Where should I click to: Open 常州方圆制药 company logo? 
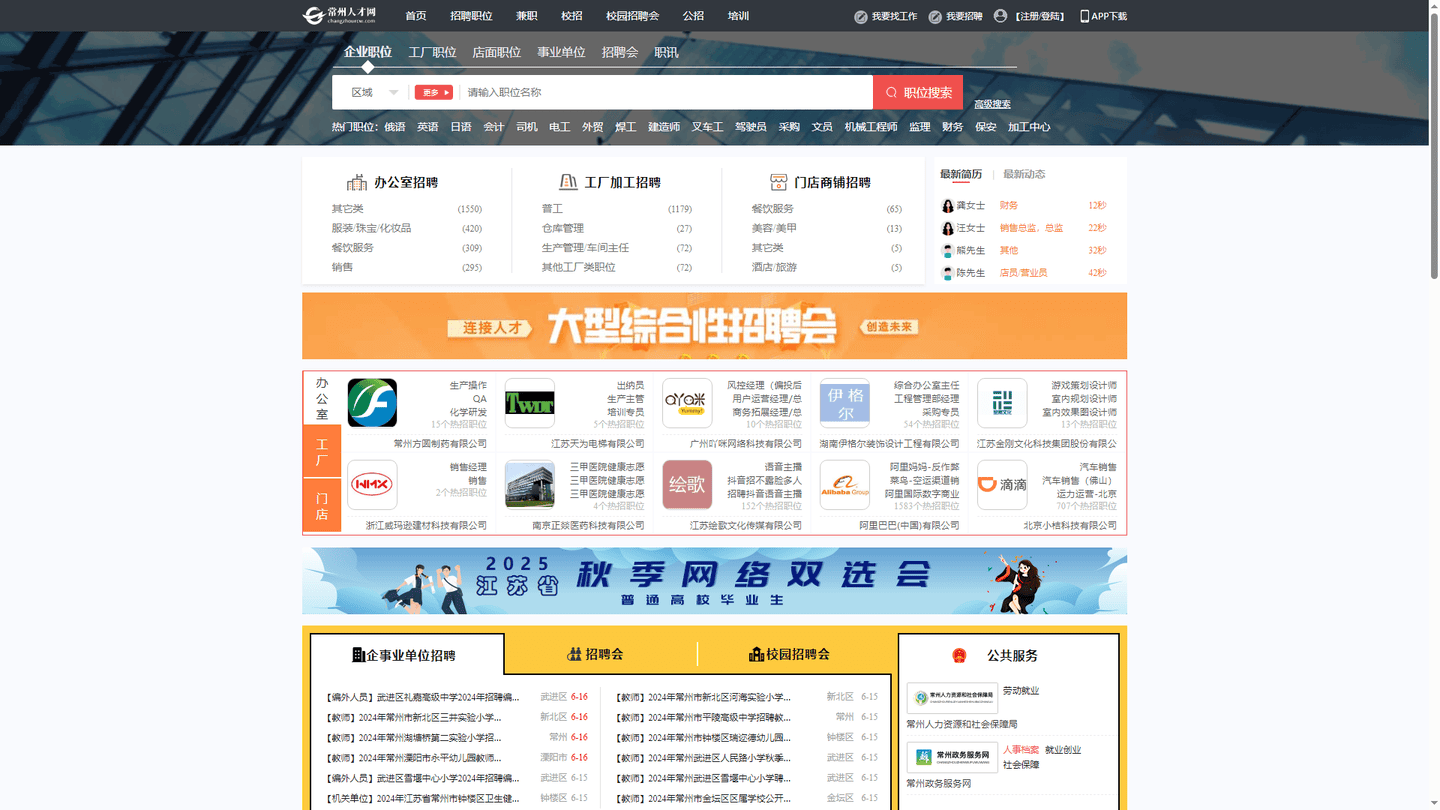point(372,403)
